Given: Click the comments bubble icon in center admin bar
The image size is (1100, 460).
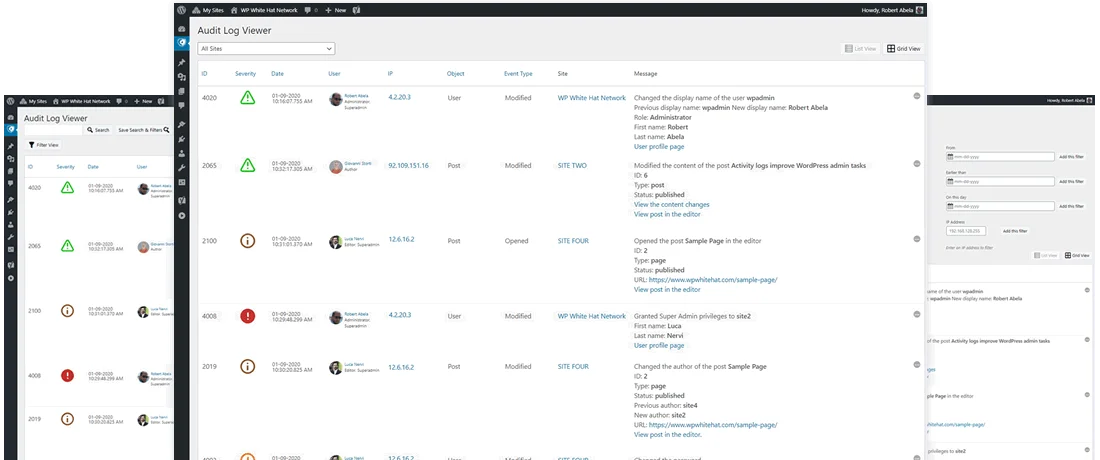Looking at the screenshot, I should [307, 10].
